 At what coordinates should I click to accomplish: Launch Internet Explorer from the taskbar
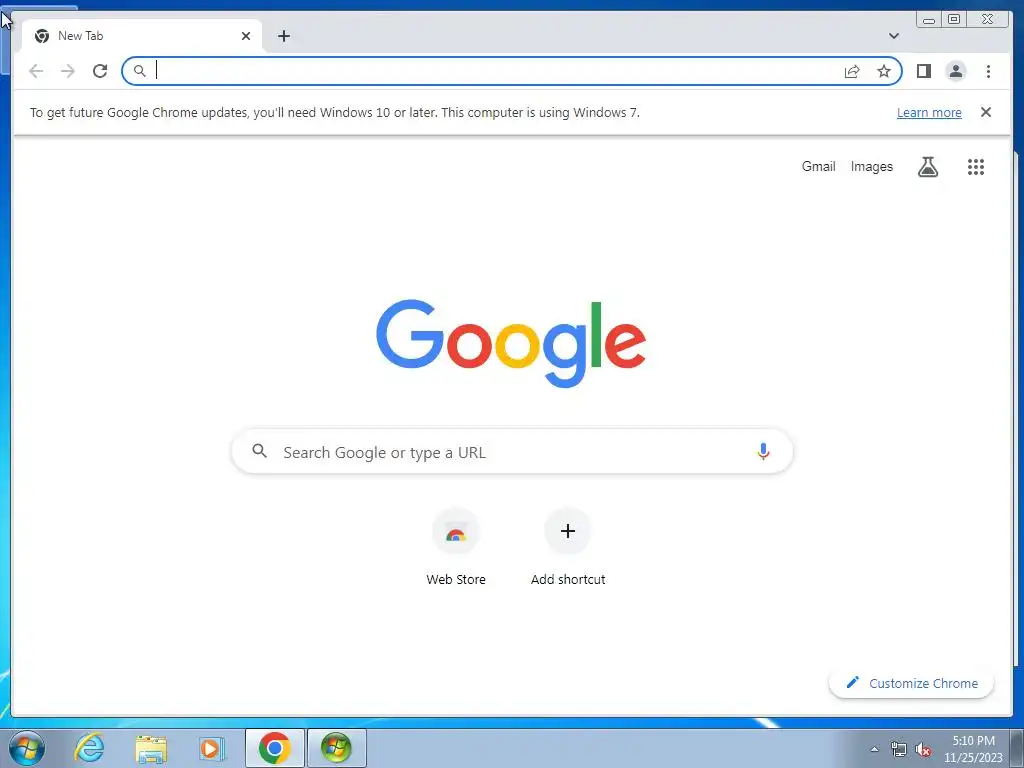89,748
